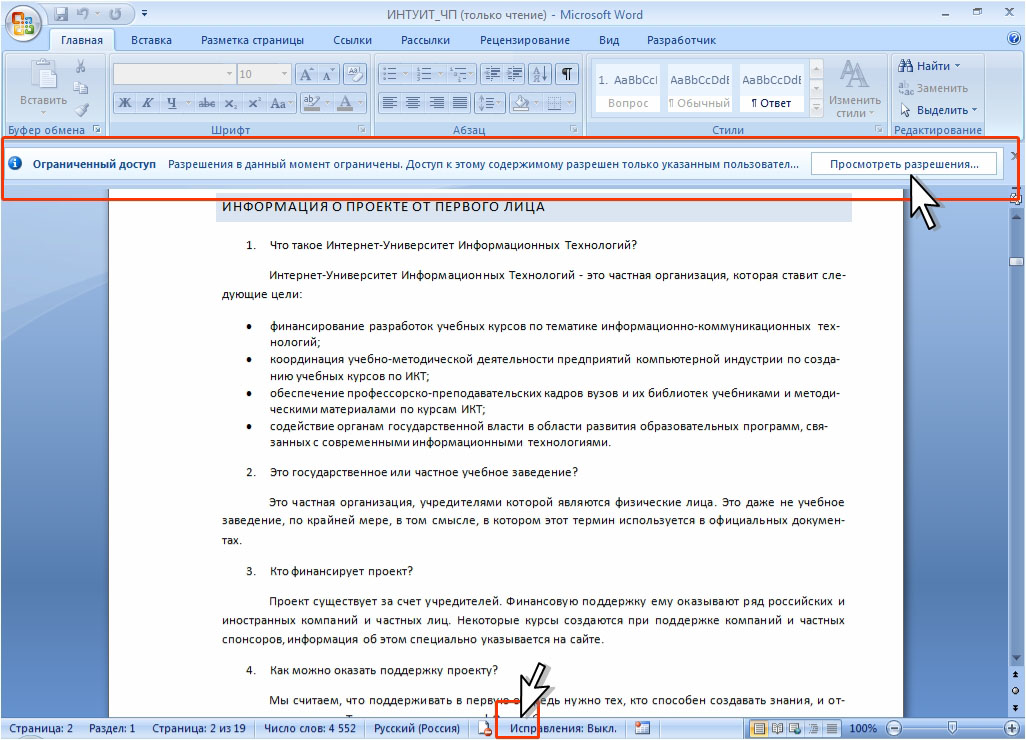Click the Вставить paste button
This screenshot has width=1026, height=740.
point(43,88)
